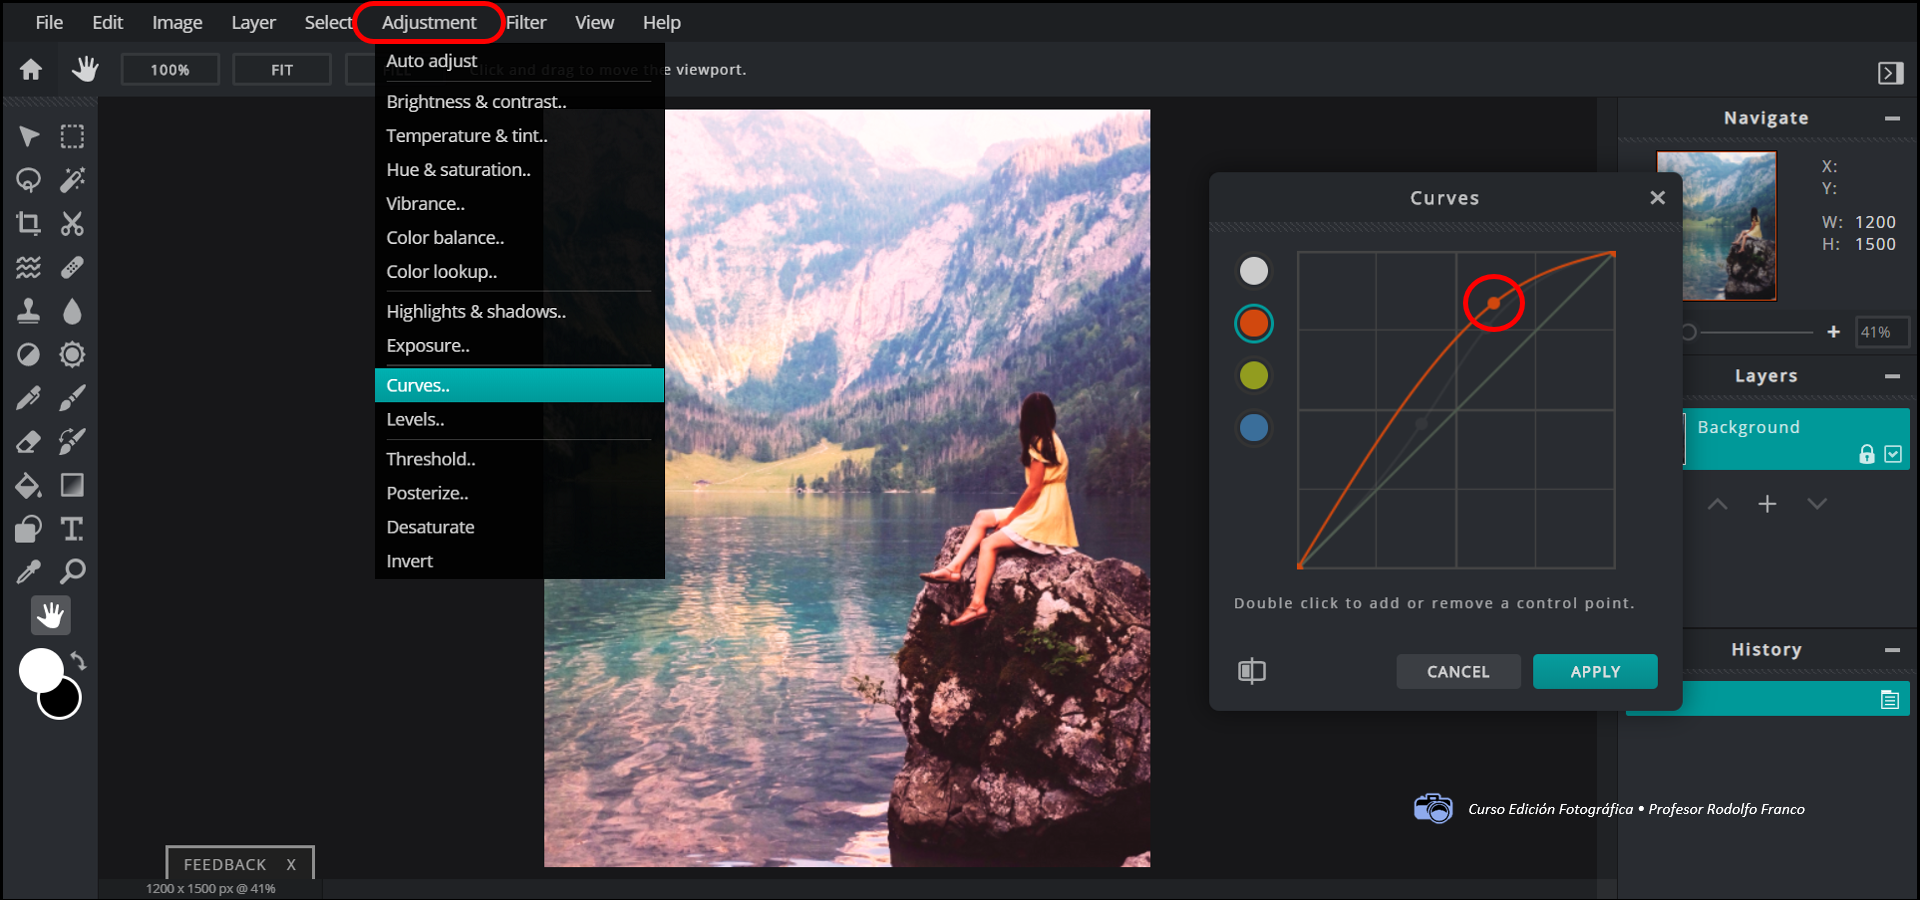1920x900 pixels.
Task: Click the Navigate panel image thumbnail
Action: (1716, 225)
